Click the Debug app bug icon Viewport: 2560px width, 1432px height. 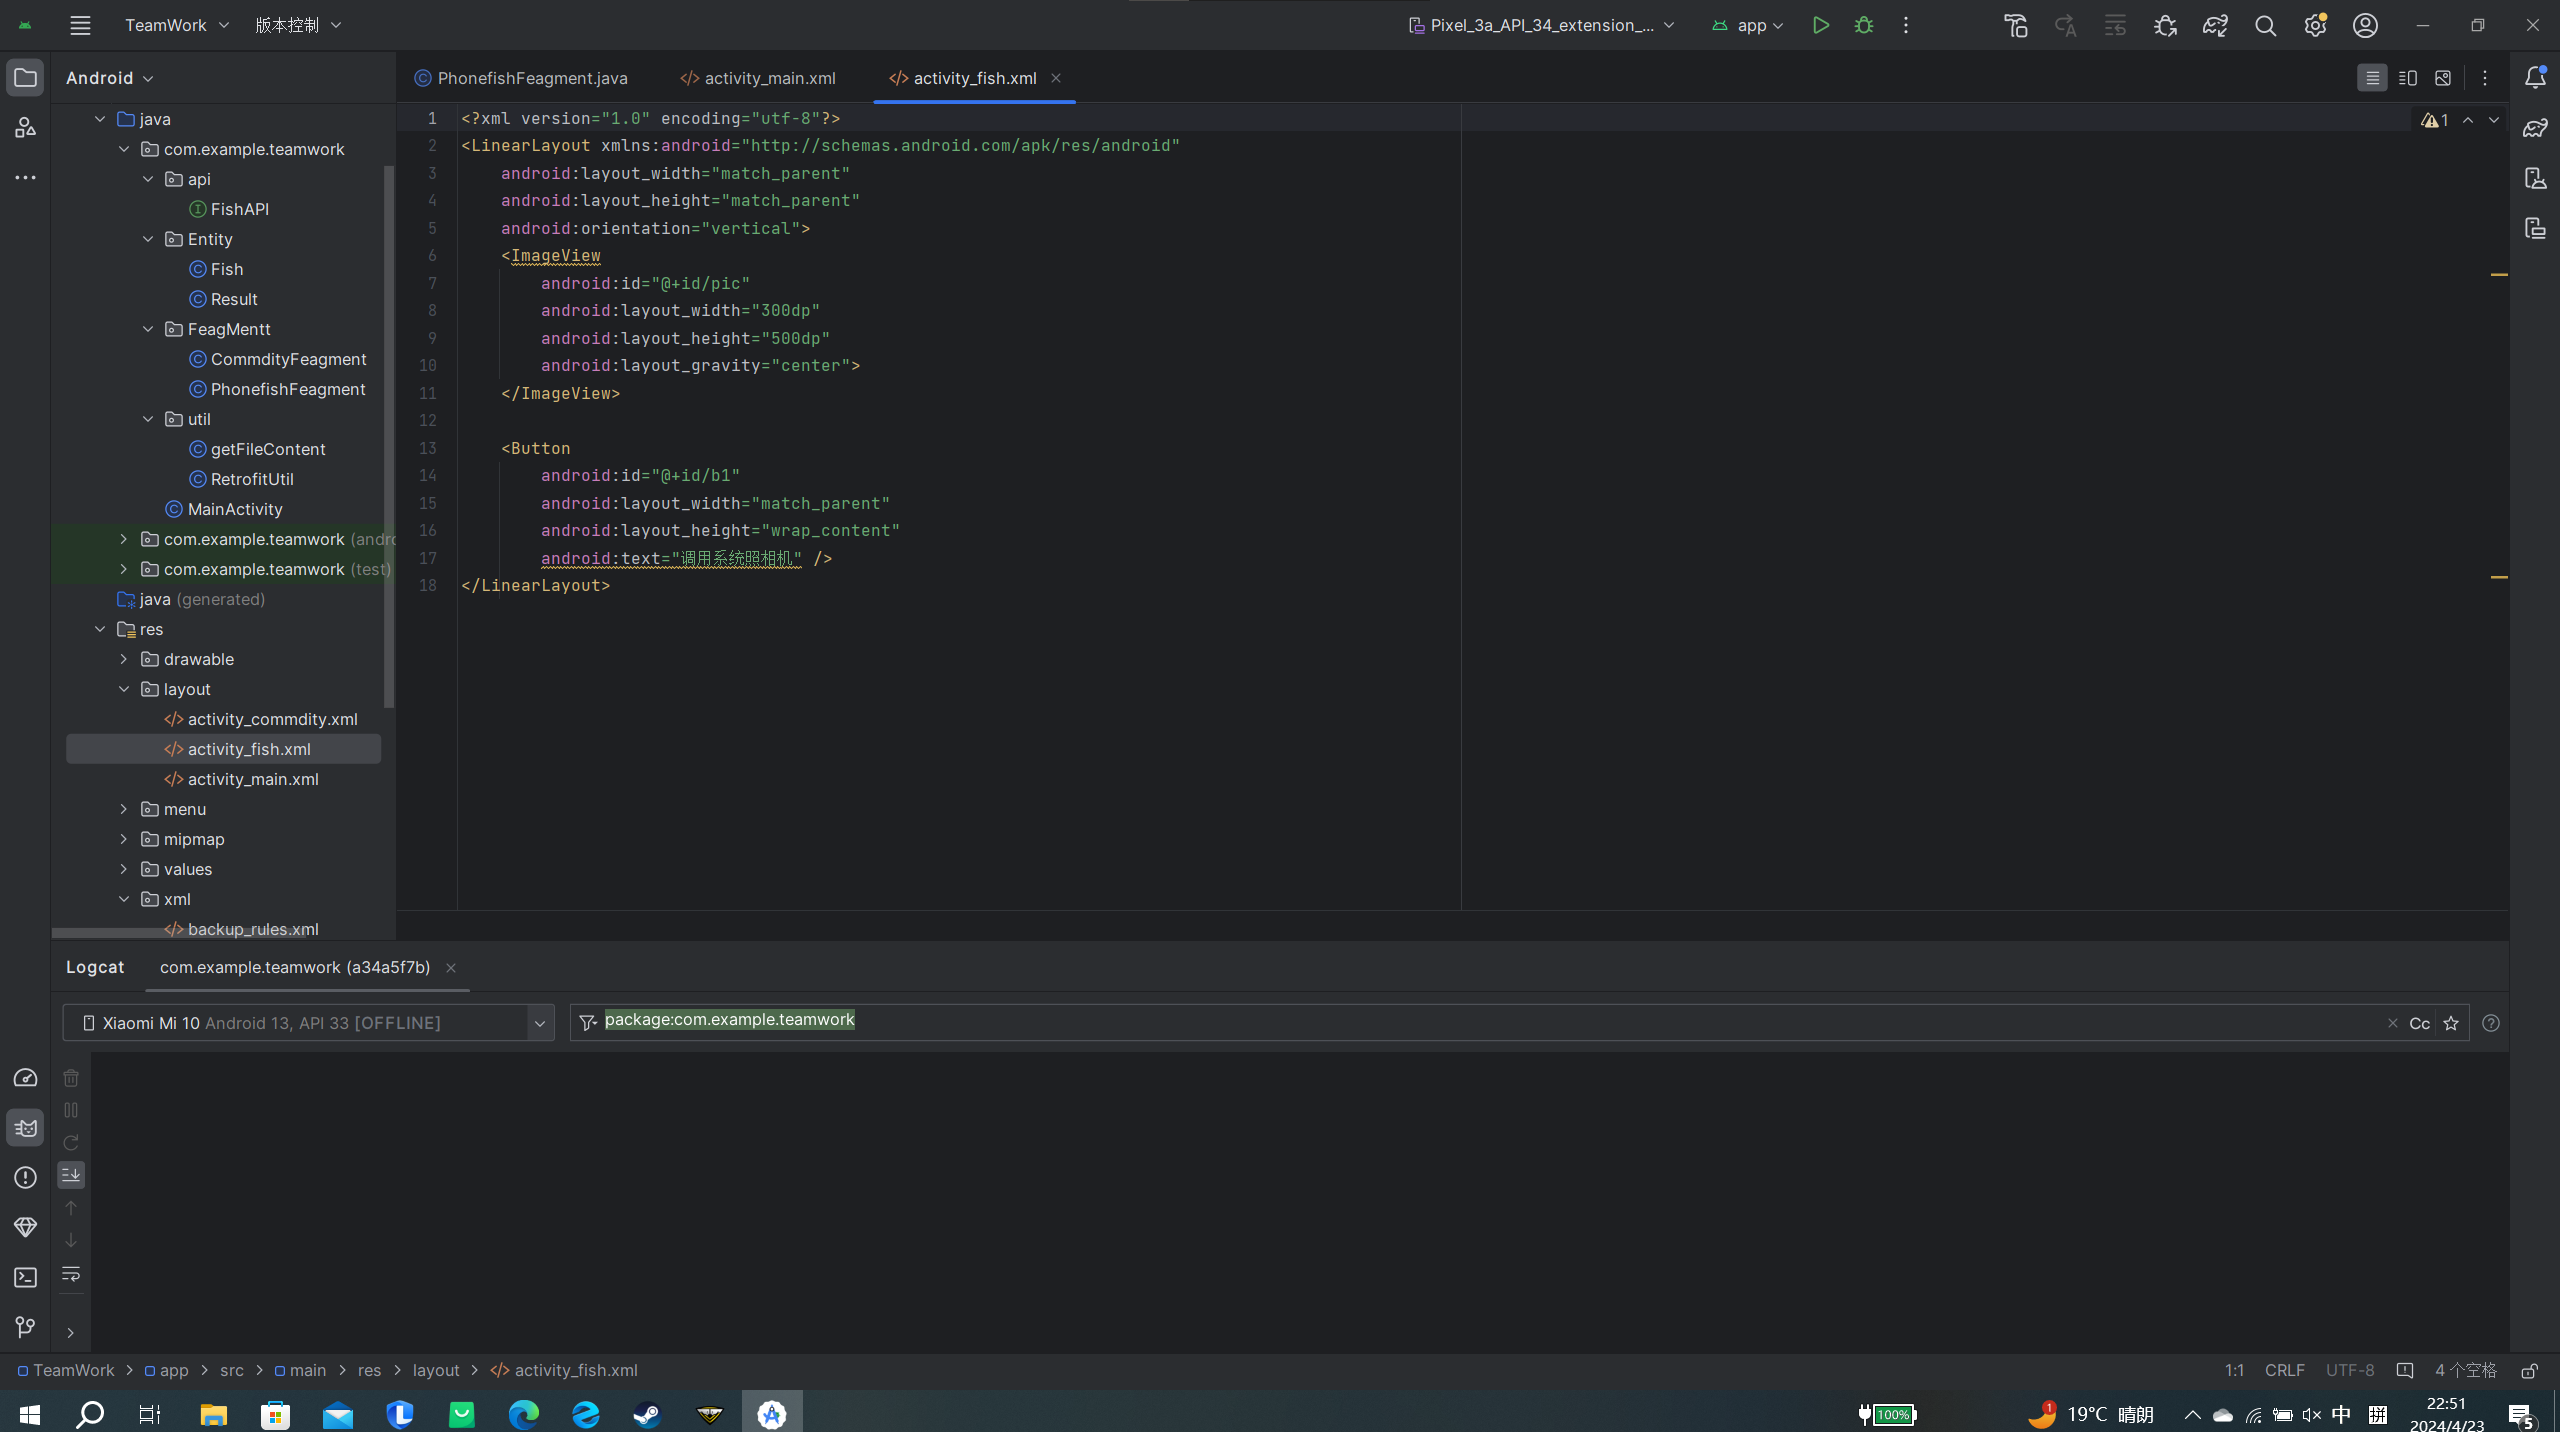tap(1864, 25)
